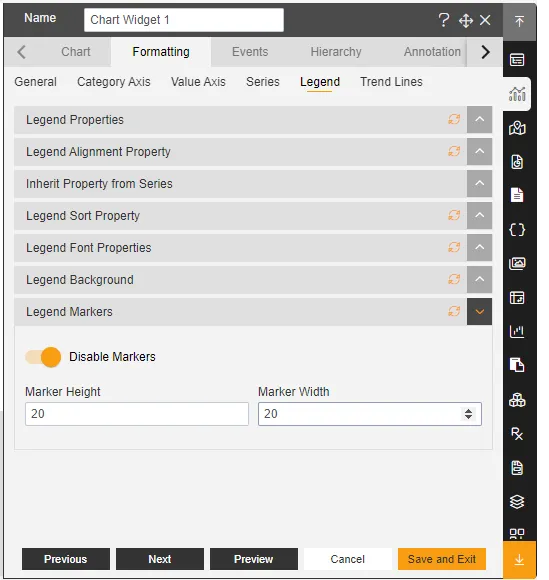Collapse the Legend Markers section
This screenshot has height=580, width=549.
tap(479, 312)
